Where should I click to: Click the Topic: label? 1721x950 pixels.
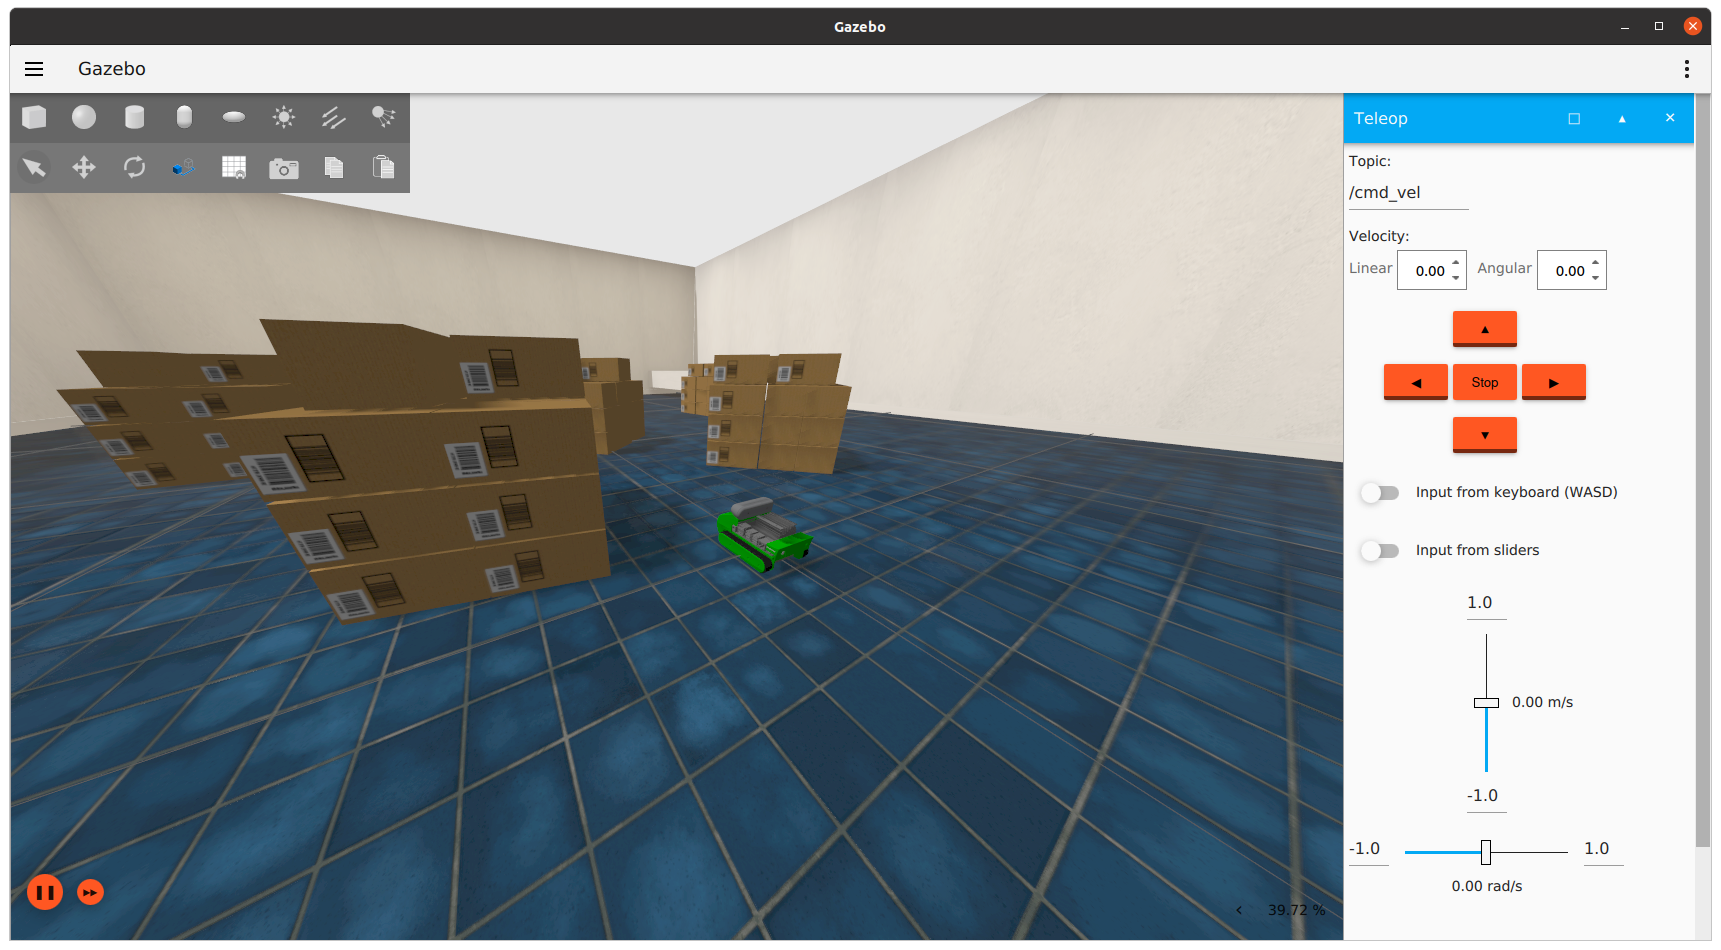coord(1370,162)
